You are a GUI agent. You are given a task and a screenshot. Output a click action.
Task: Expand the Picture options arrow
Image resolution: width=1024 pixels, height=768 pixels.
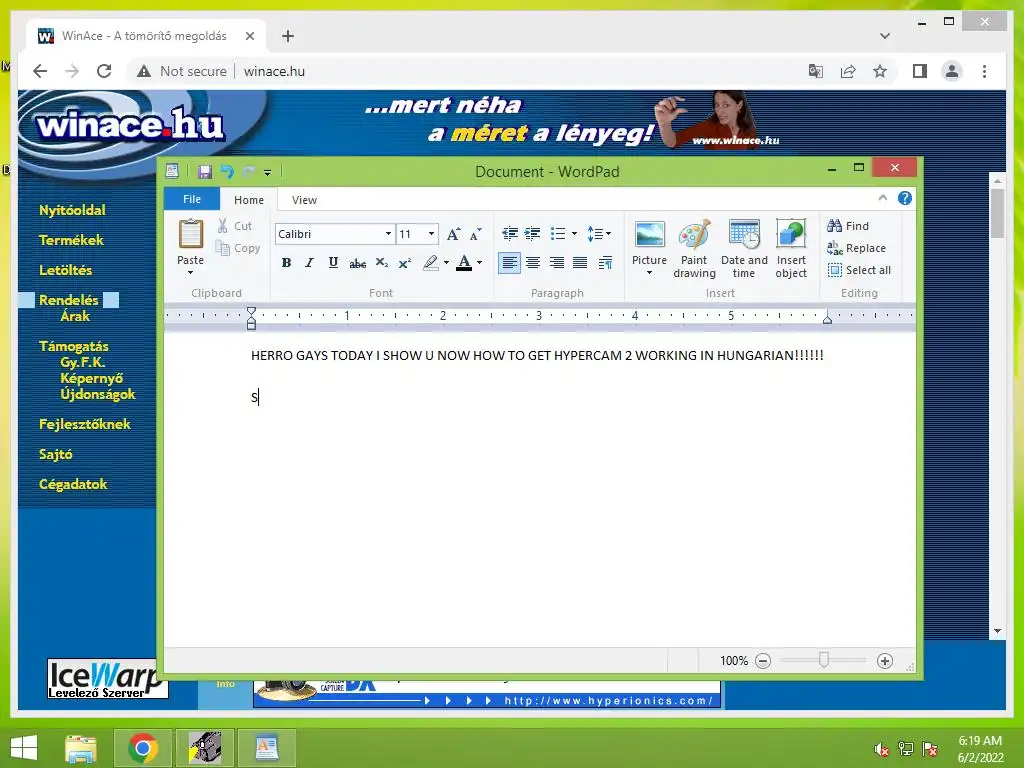pos(649,273)
